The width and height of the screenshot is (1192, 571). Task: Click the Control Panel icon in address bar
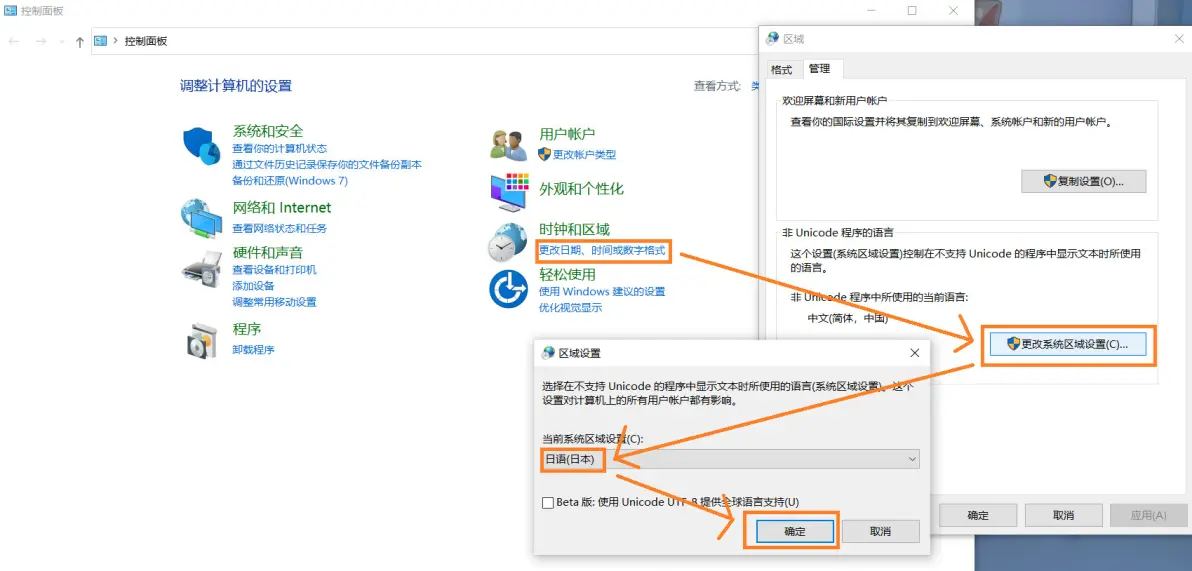click(100, 41)
